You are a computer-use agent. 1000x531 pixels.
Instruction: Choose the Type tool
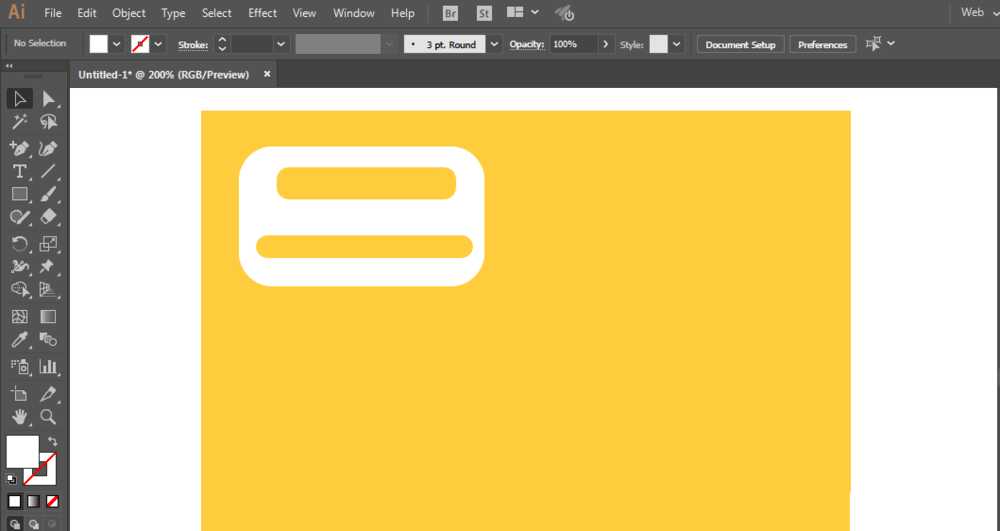19,171
